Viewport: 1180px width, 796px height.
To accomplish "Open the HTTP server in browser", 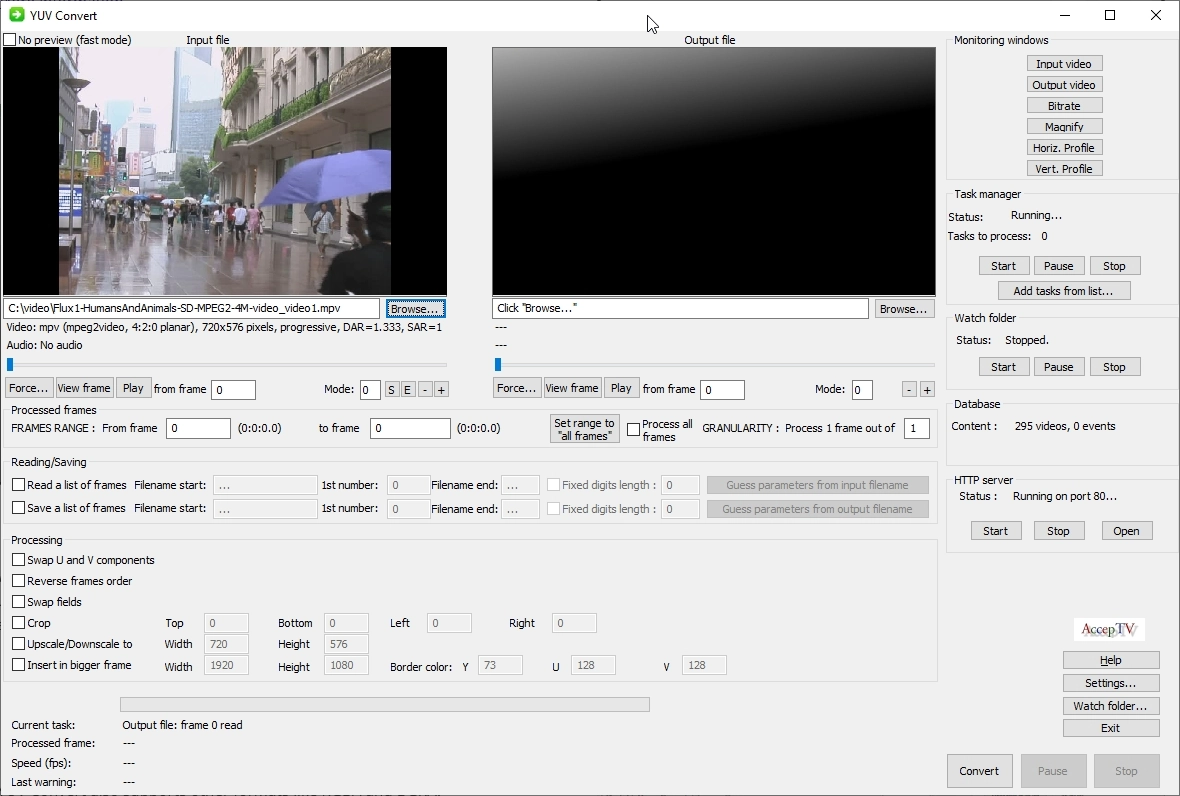I will point(1126,531).
